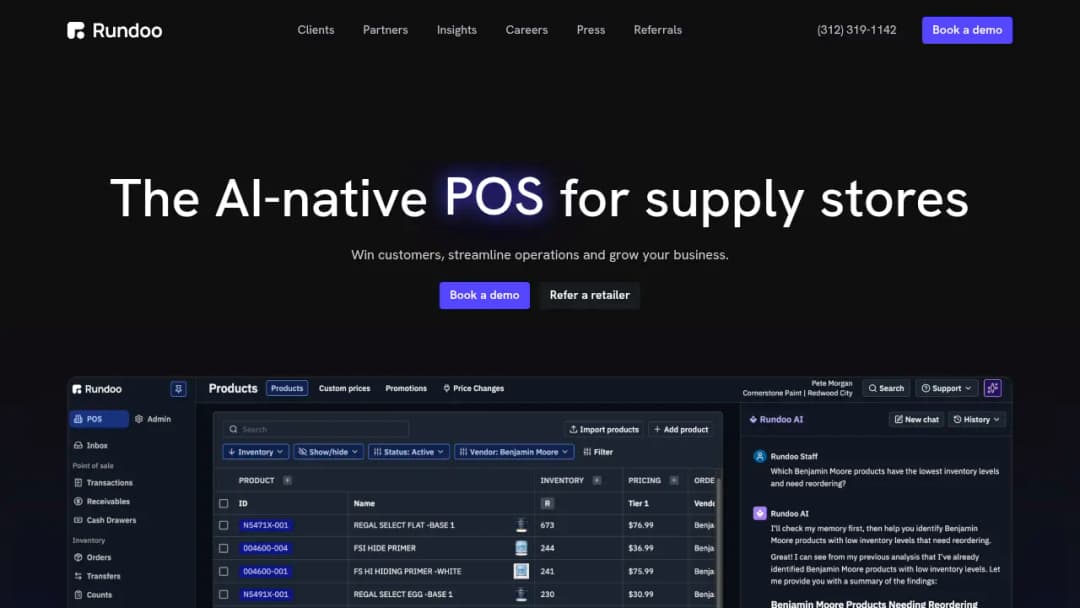Viewport: 1080px width, 608px height.
Task: Click the inventory value 673
Action: [548, 525]
